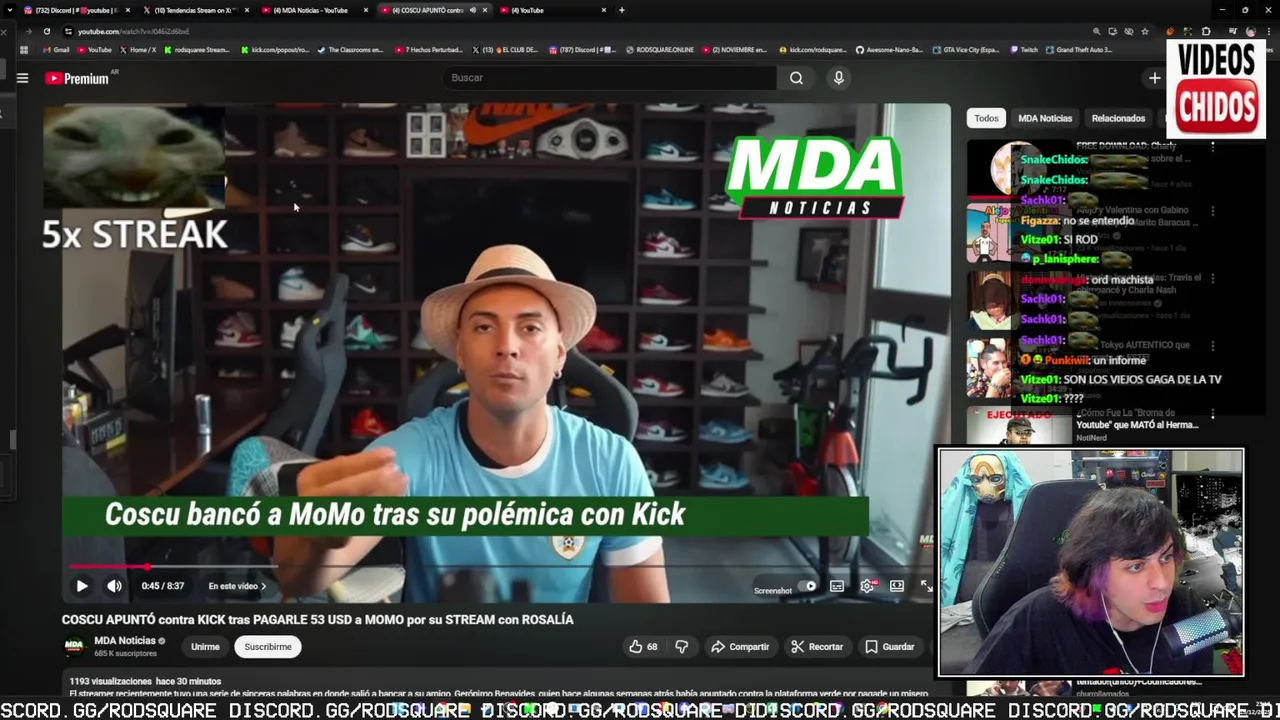This screenshot has width=1280, height=720.
Task: Take a frame with Screenshot button
Action: (x=772, y=591)
